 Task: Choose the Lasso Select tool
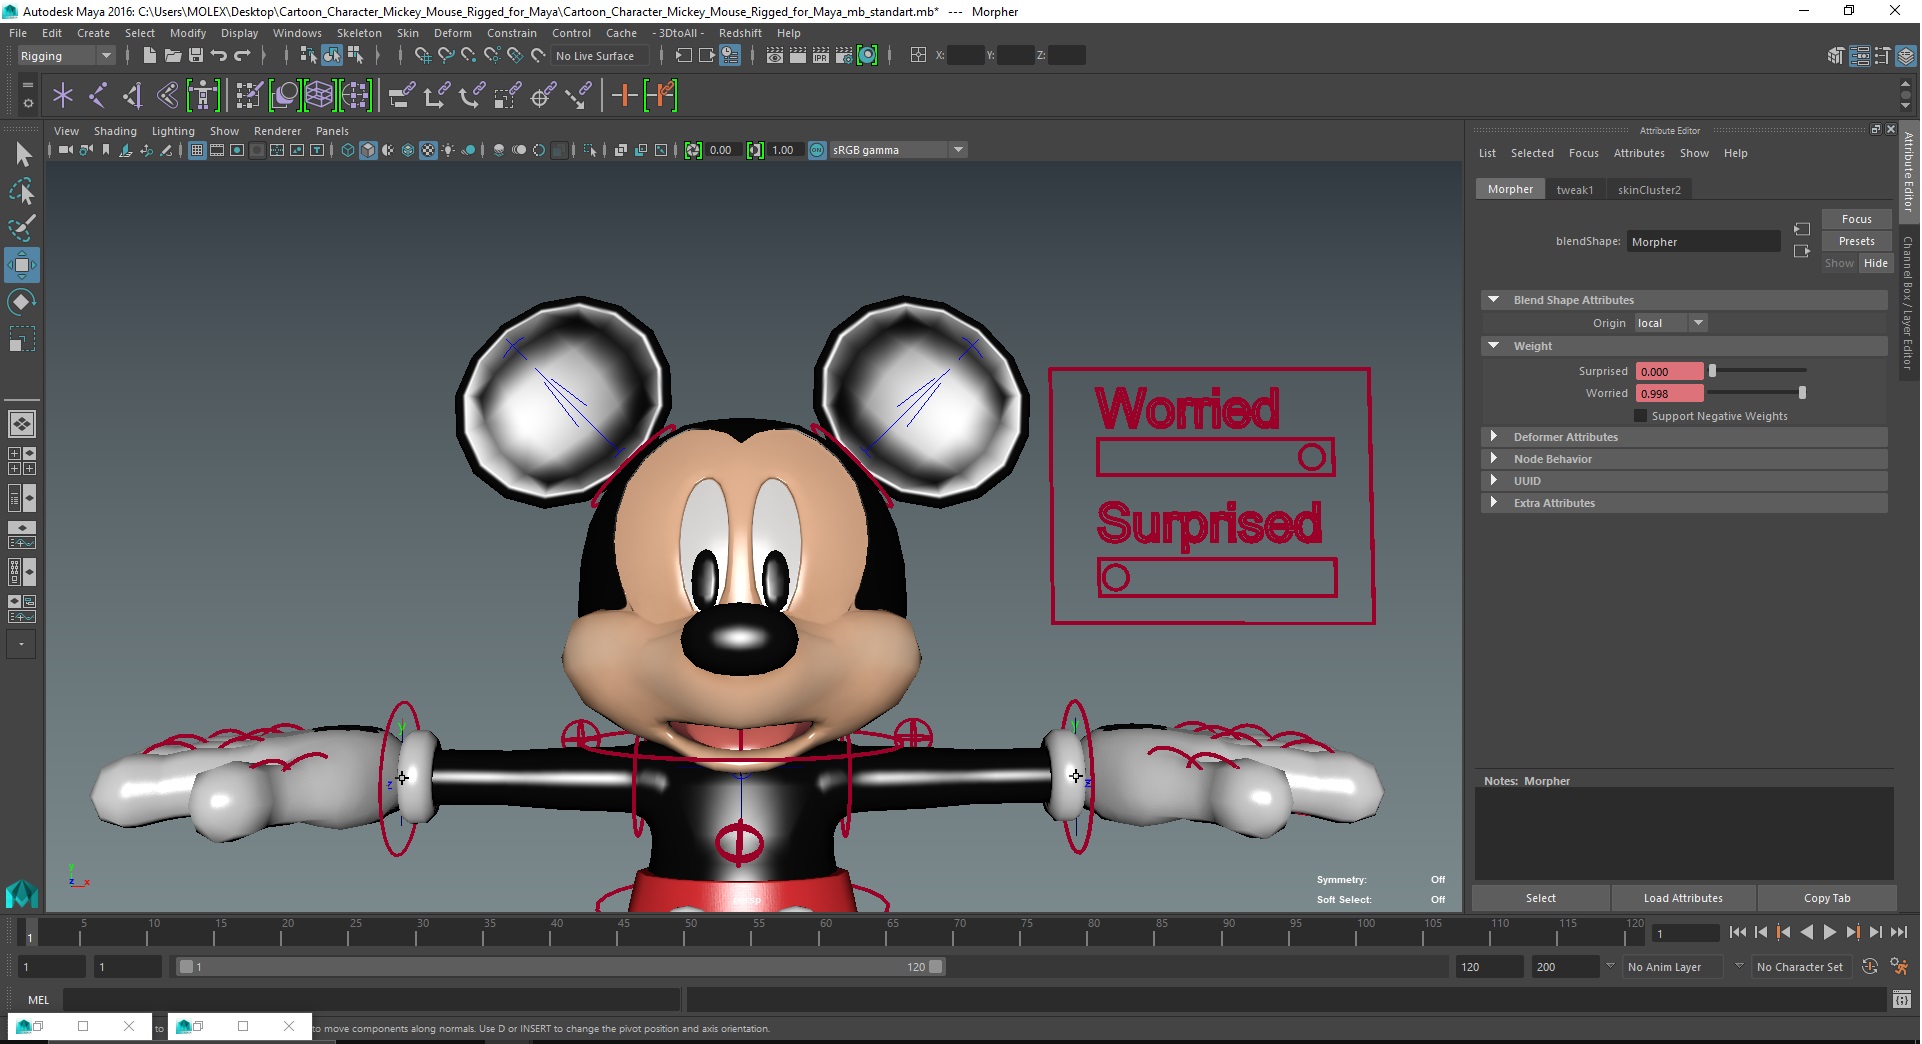(22, 190)
